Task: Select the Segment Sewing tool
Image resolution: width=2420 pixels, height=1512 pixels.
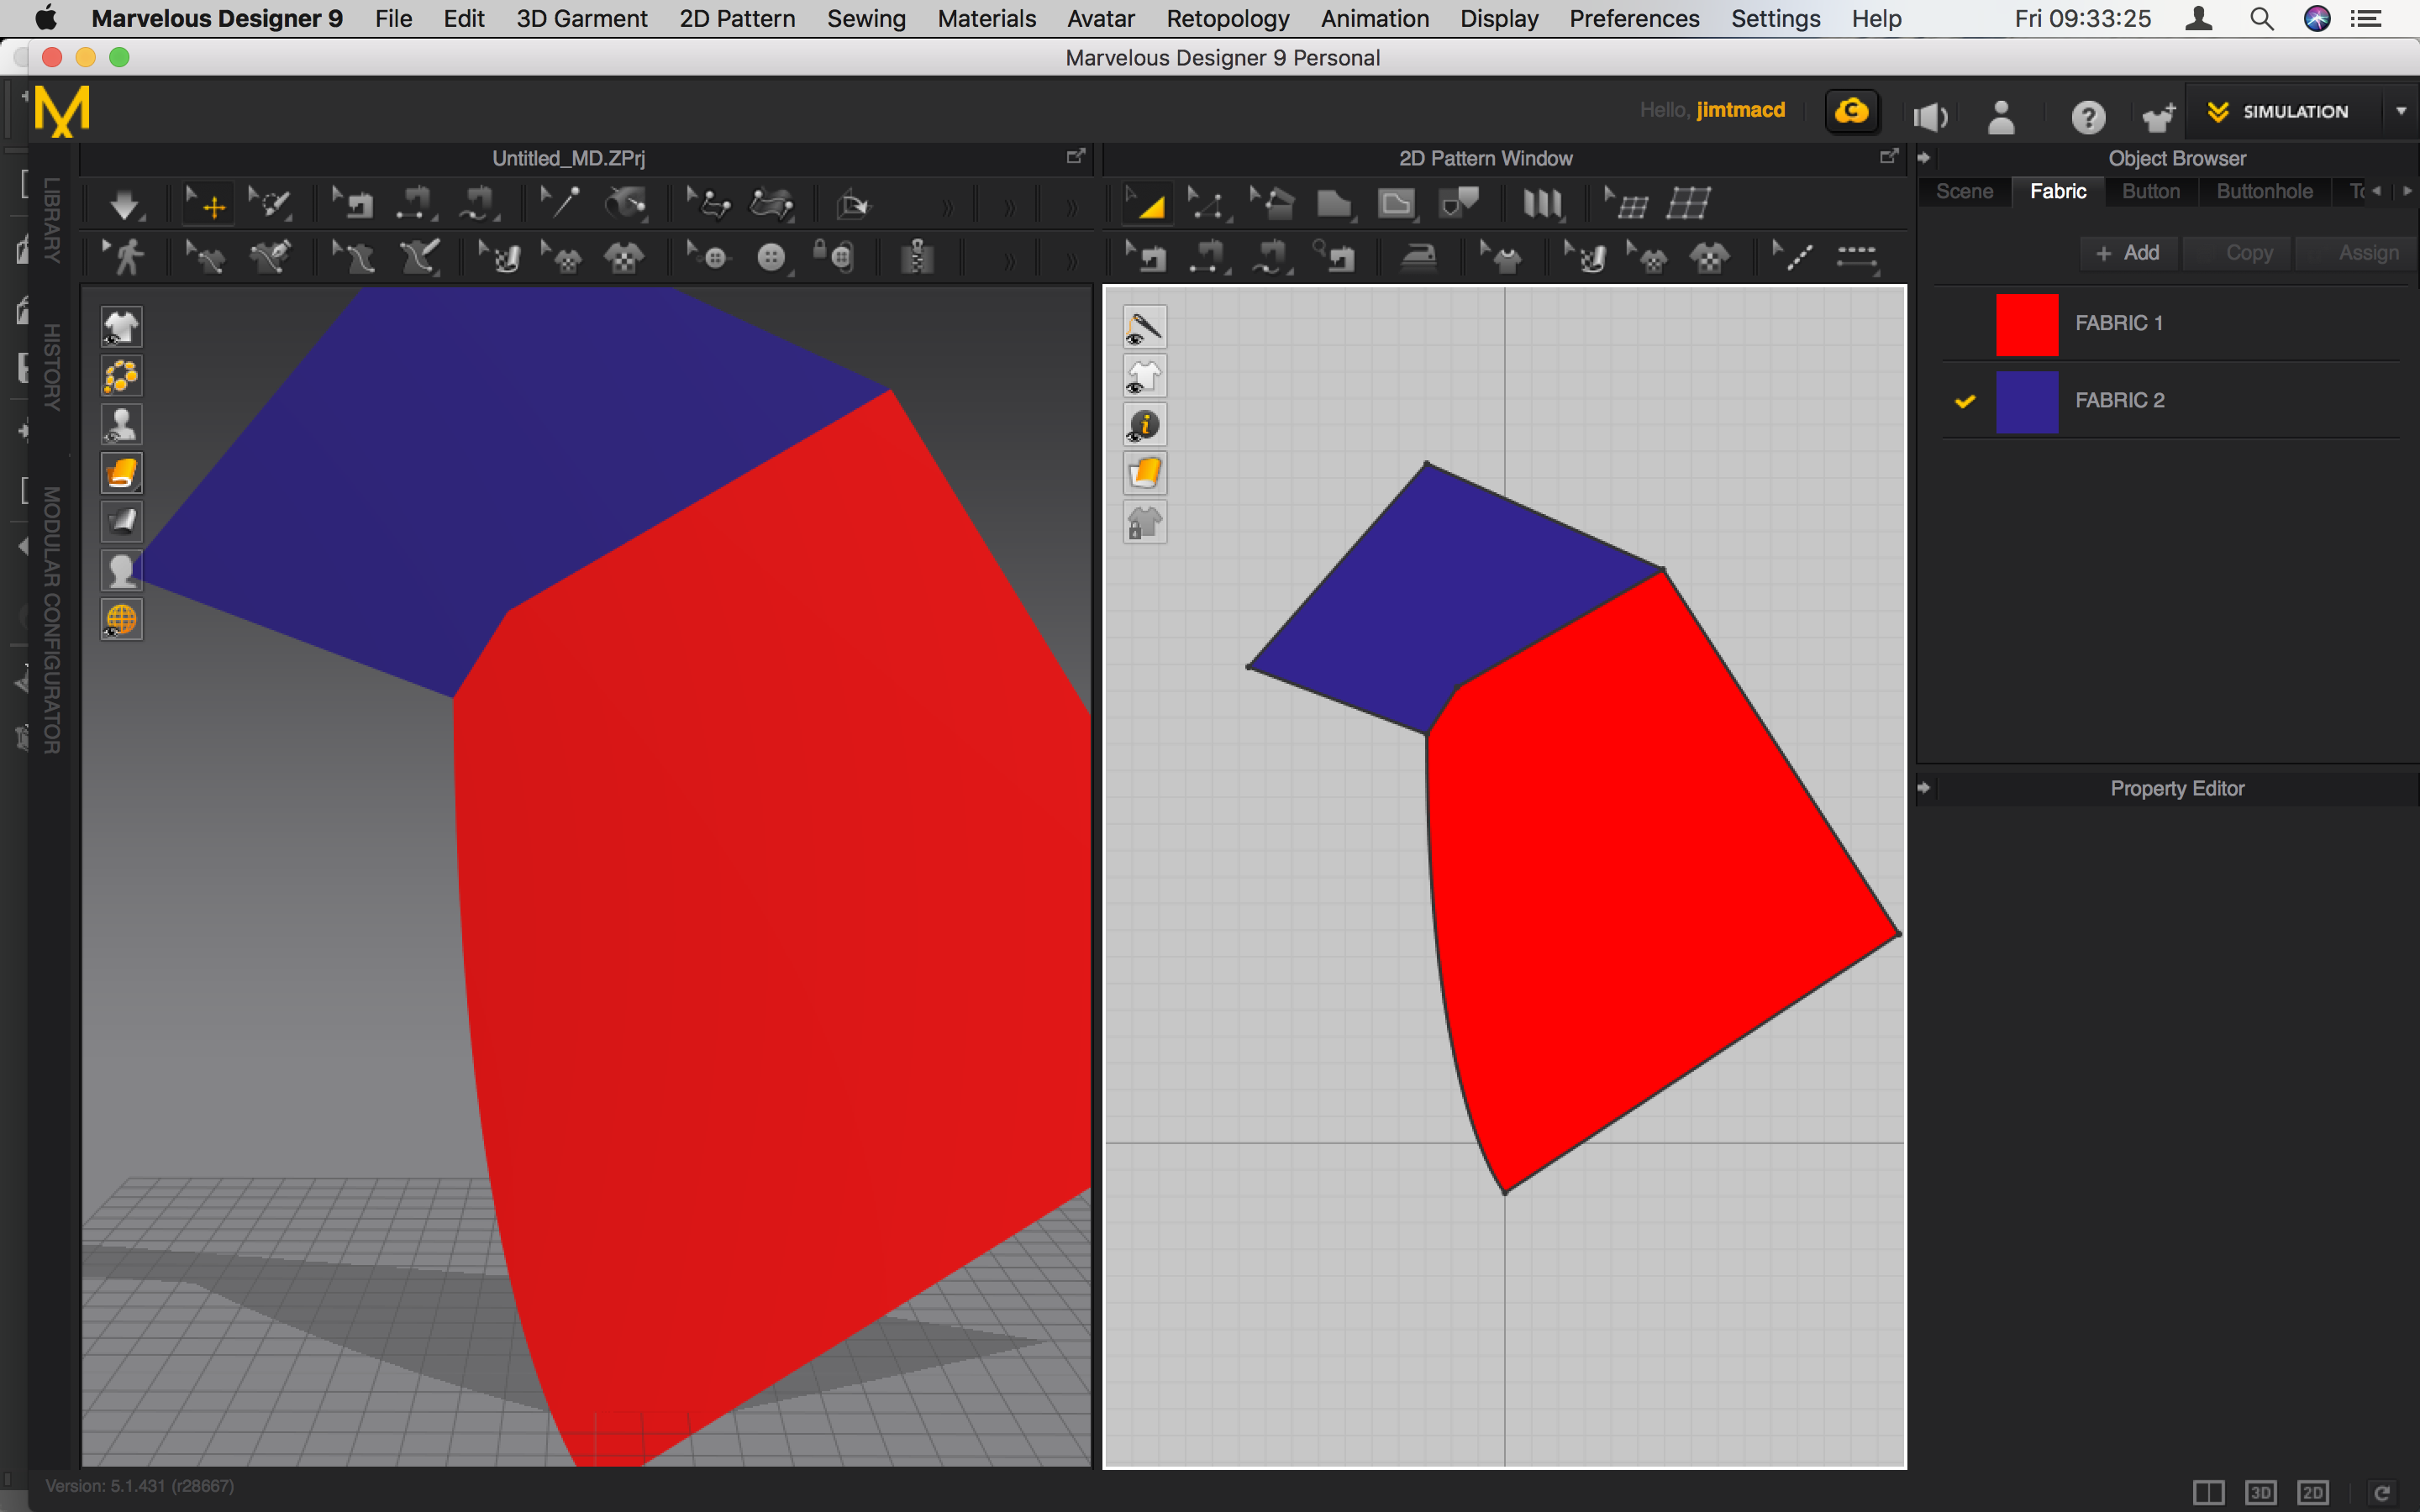Action: click(1208, 257)
